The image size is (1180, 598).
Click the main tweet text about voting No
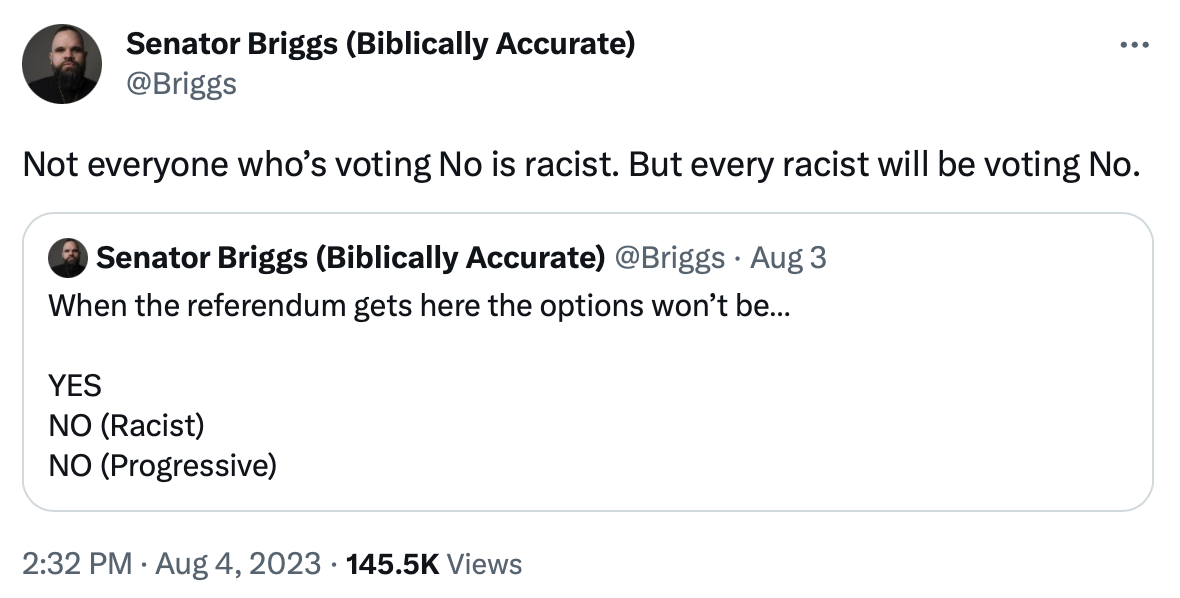(x=580, y=164)
